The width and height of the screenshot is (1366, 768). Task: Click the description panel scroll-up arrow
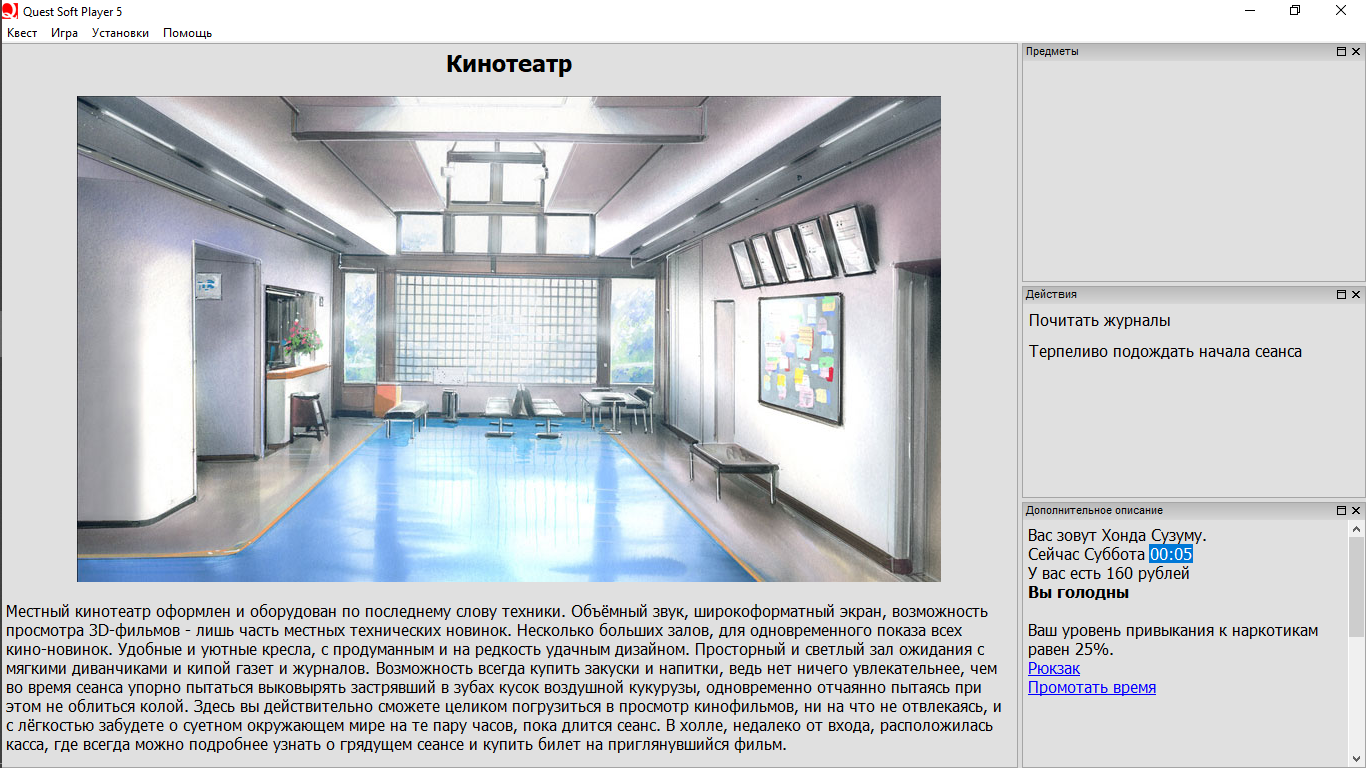coord(1356,529)
